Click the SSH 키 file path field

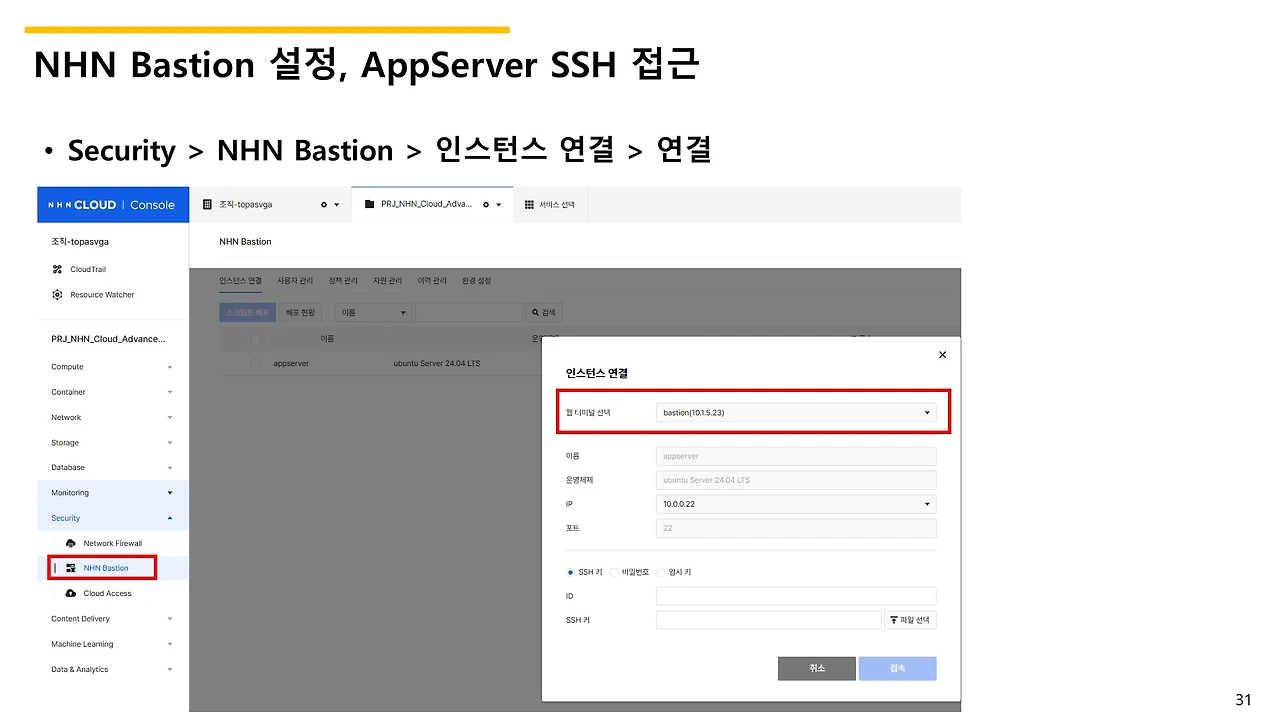769,620
